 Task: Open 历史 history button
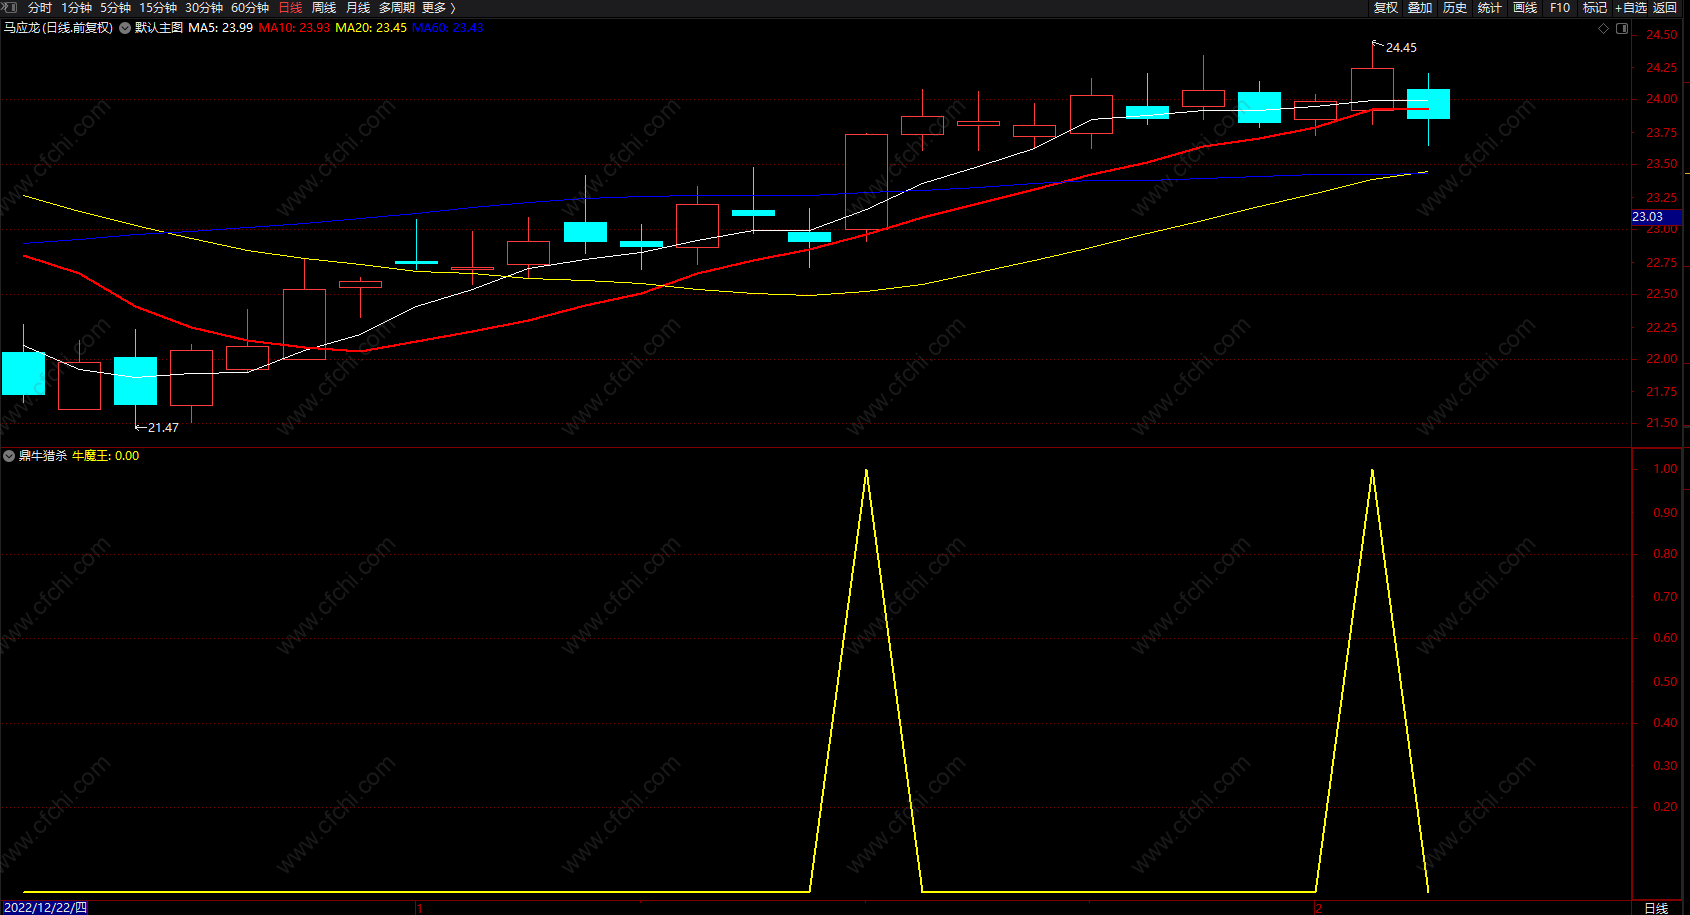point(1455,8)
